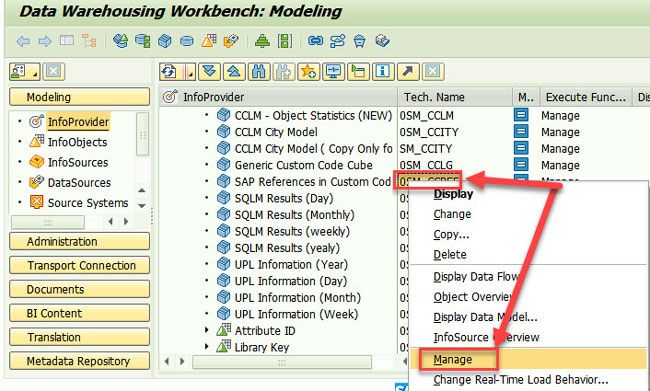Screen dimensions: 650x391
Task: Click the blue Information i button
Action: (383, 72)
